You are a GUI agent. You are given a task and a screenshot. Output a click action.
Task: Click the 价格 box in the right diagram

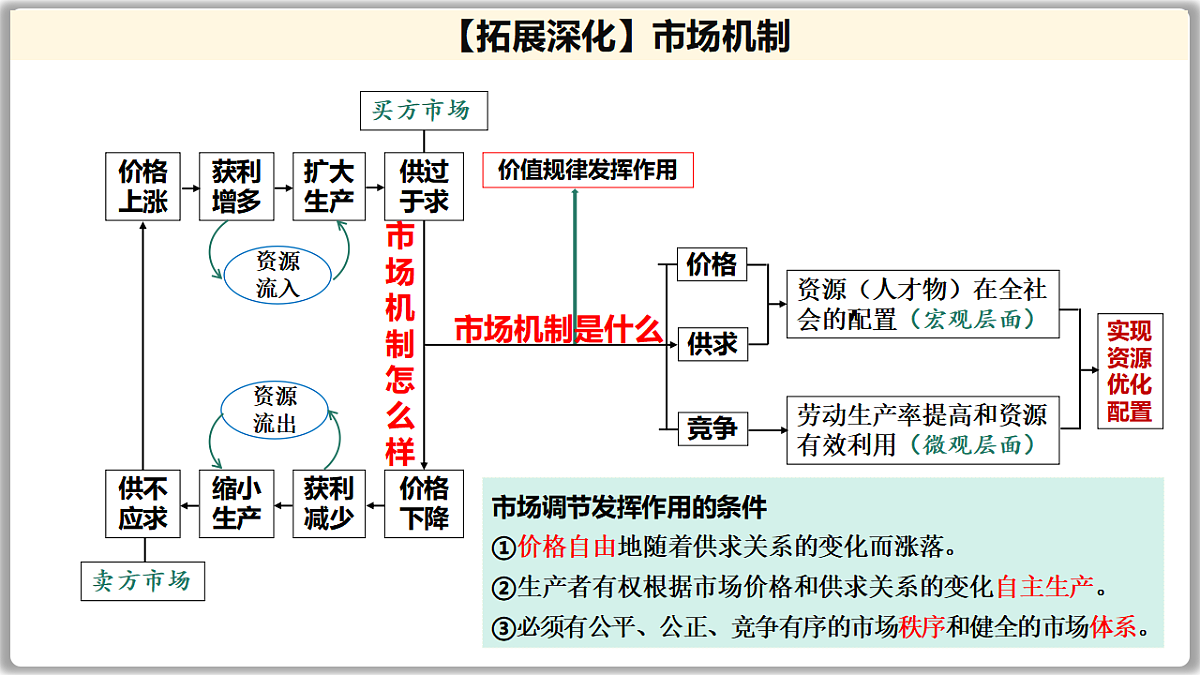pyautogui.click(x=712, y=265)
